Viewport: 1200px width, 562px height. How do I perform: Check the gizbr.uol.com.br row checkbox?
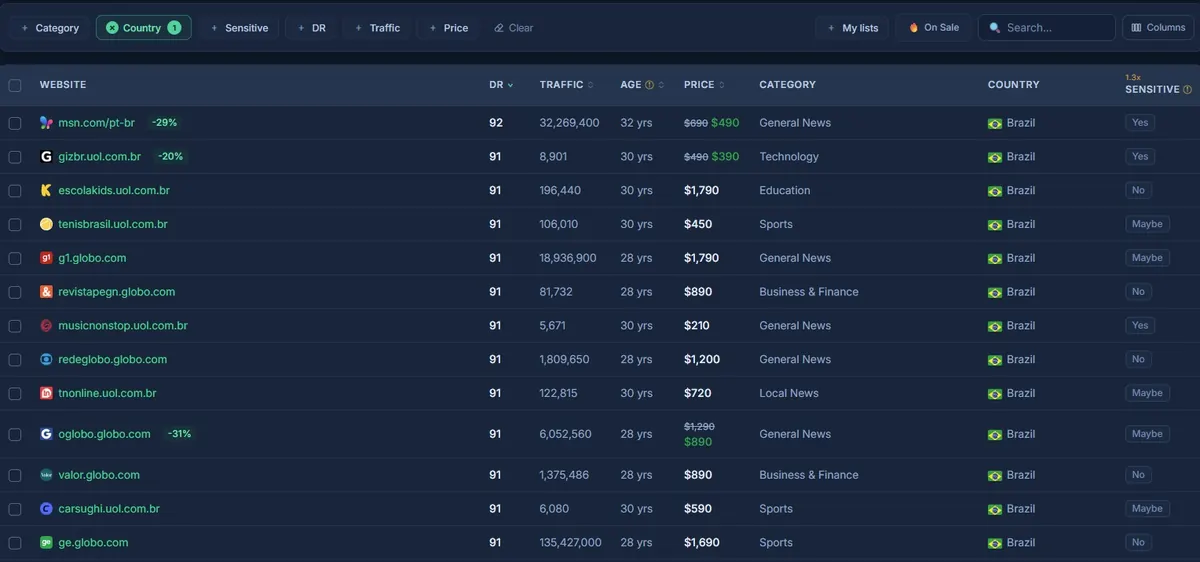click(15, 157)
